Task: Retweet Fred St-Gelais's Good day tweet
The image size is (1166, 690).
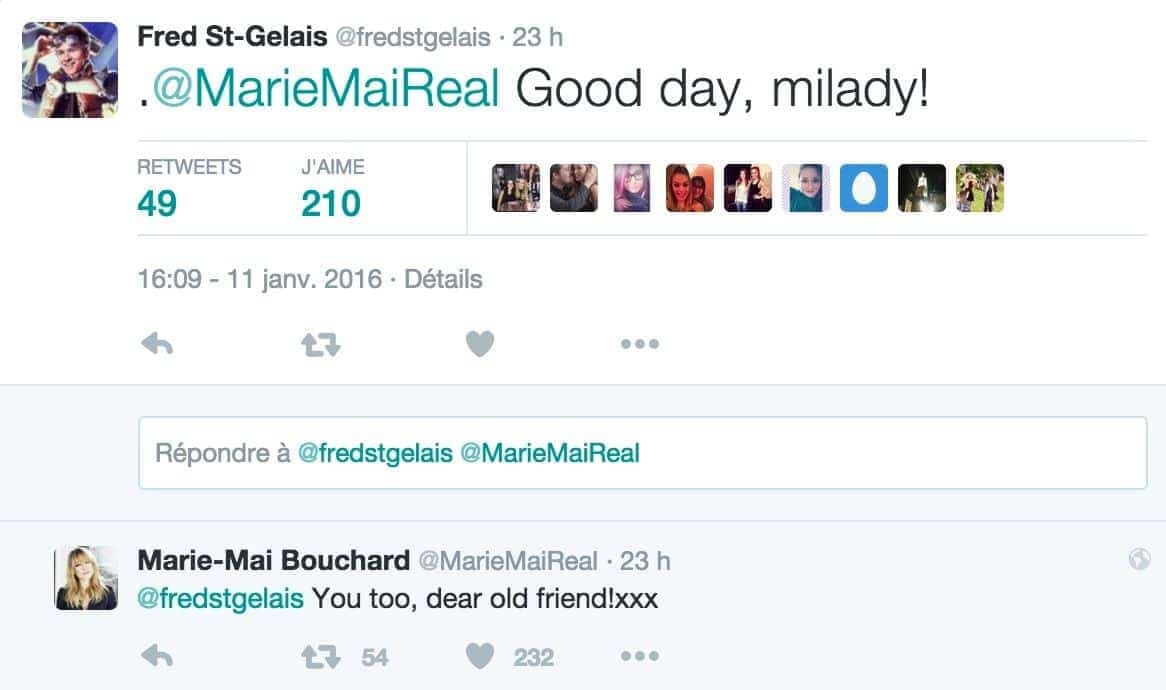Action: pos(320,345)
